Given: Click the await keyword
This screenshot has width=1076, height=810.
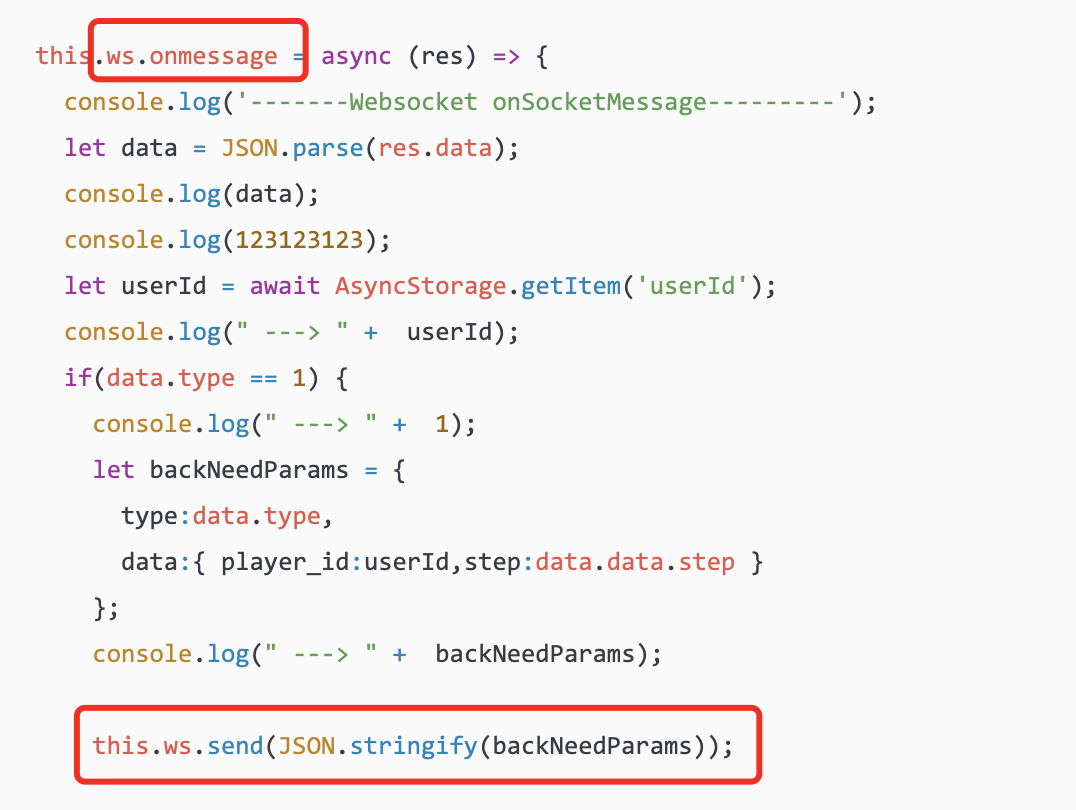Looking at the screenshot, I should click(285, 286).
